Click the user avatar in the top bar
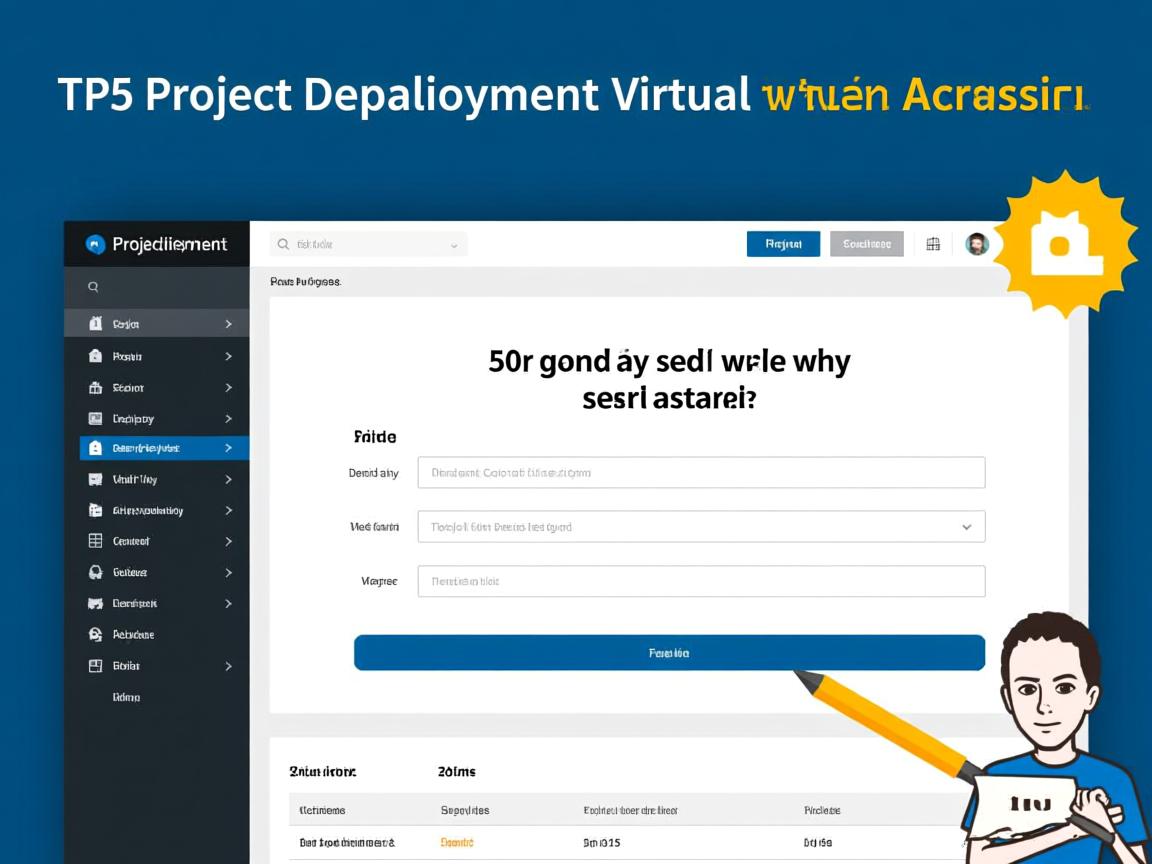This screenshot has height=864, width=1152. tap(976, 244)
